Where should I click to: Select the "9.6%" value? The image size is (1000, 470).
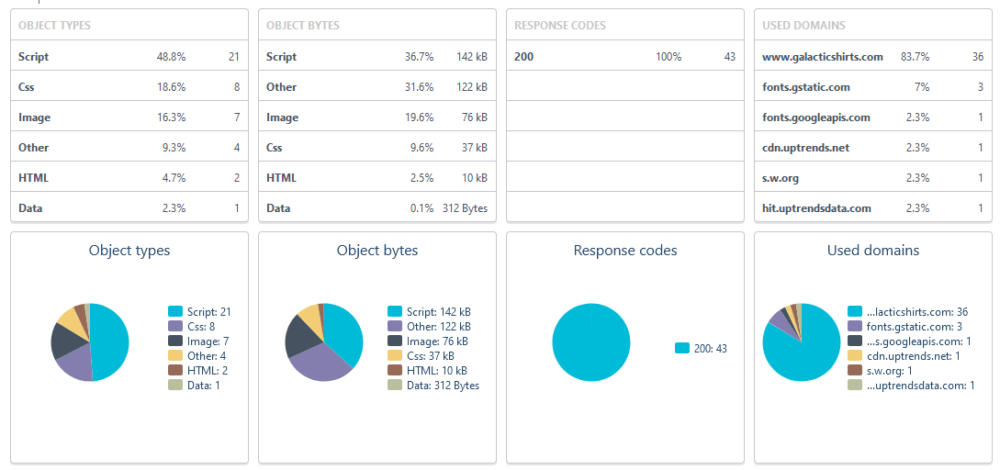[422, 147]
